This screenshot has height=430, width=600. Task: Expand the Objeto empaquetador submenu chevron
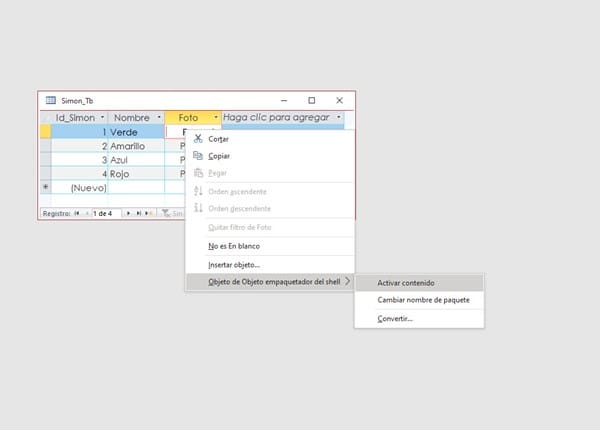(x=347, y=281)
